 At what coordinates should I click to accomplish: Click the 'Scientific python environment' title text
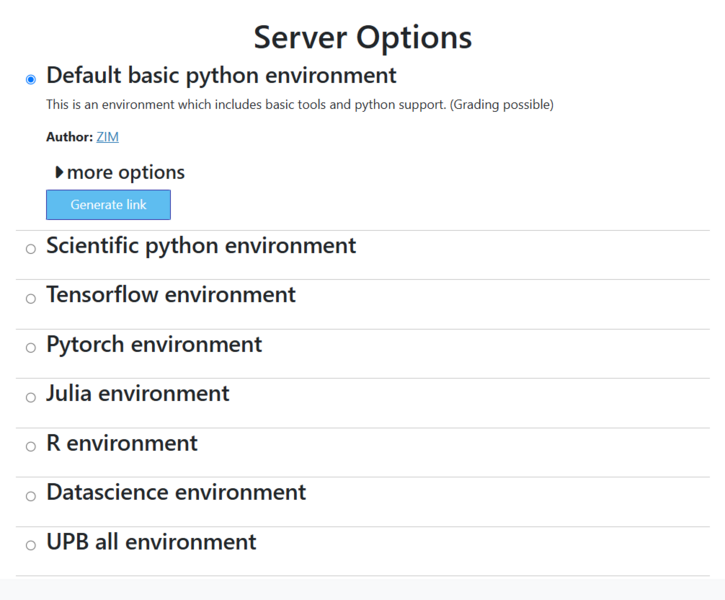click(201, 245)
